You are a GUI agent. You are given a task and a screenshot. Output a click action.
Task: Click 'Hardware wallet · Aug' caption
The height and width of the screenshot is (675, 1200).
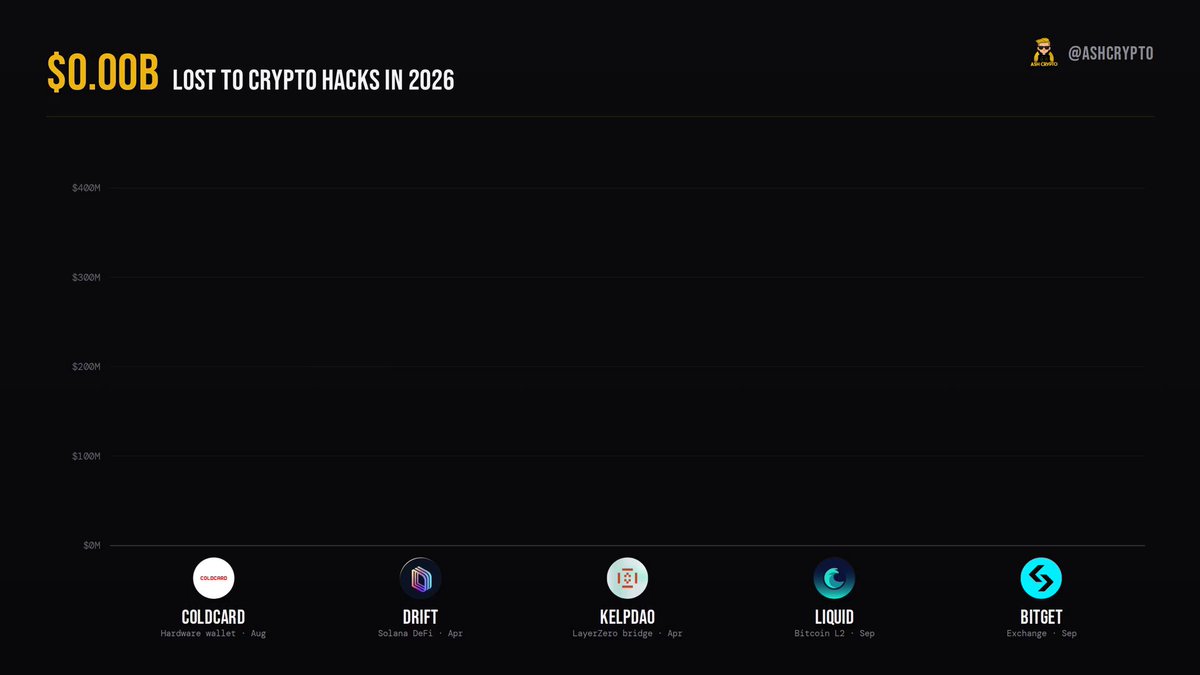pyautogui.click(x=214, y=634)
